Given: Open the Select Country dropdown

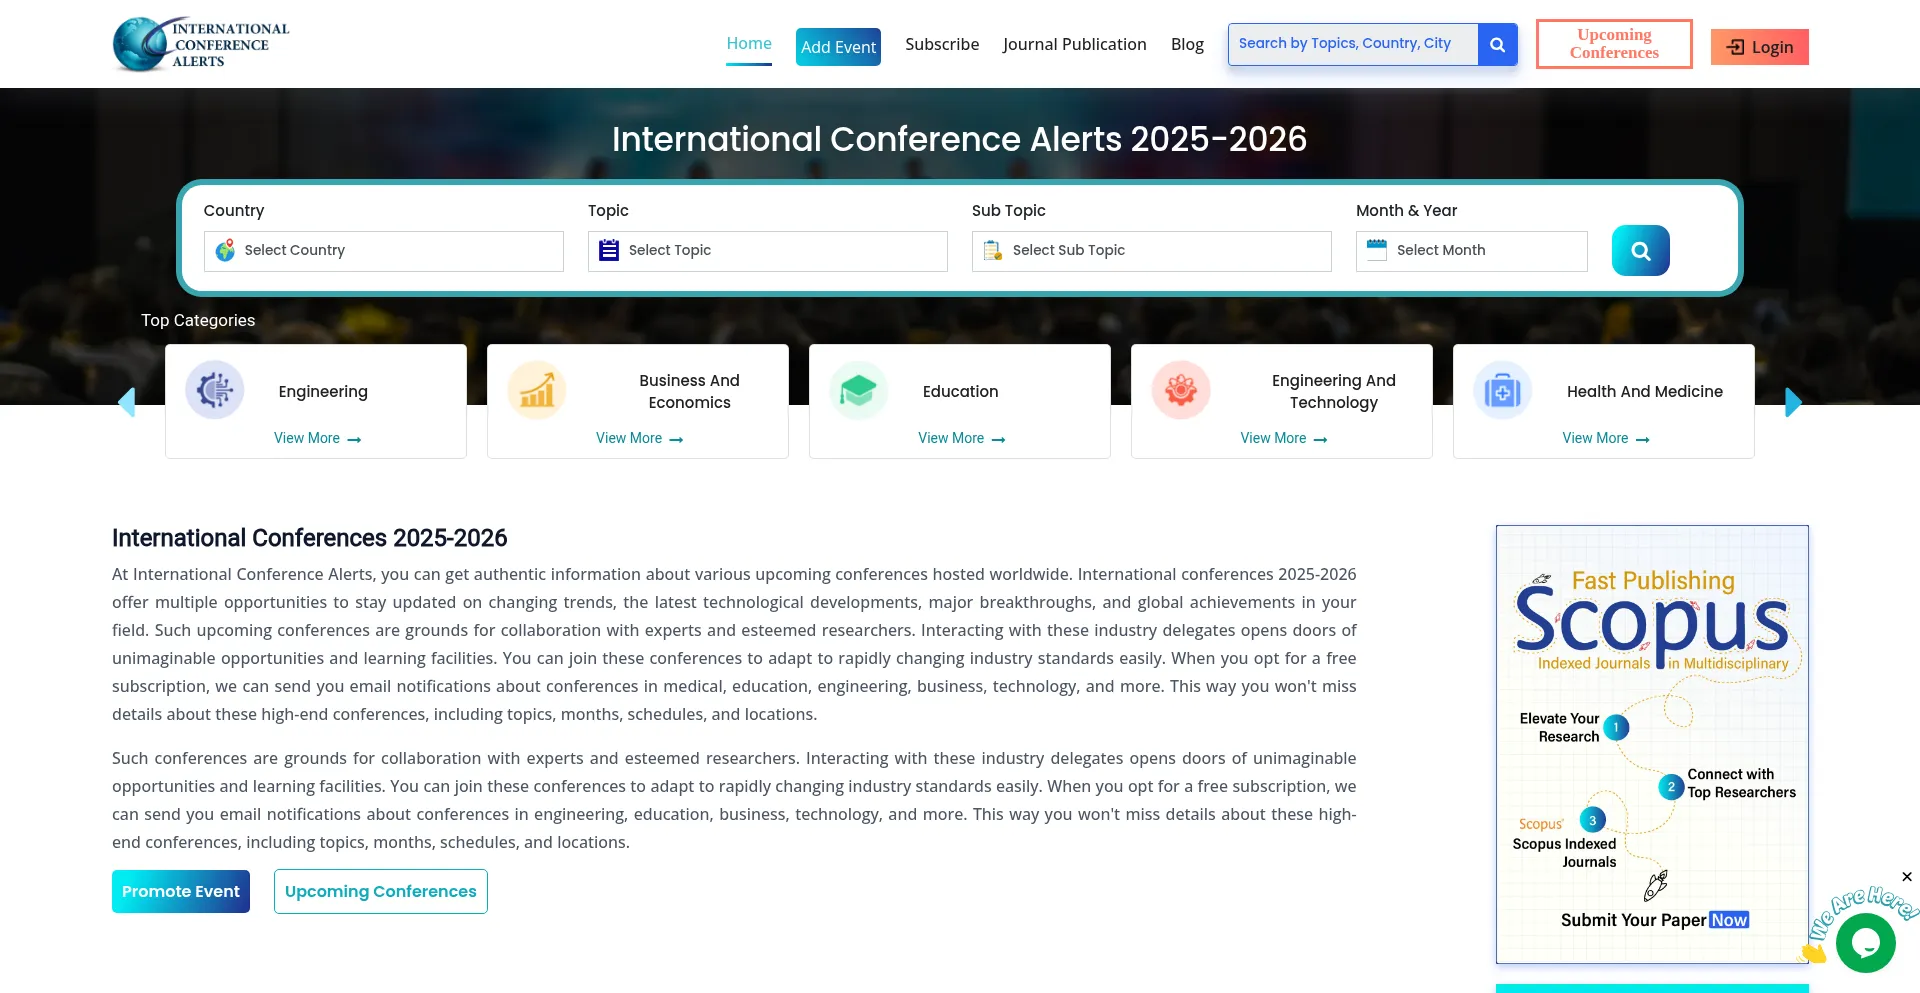Looking at the screenshot, I should [384, 251].
